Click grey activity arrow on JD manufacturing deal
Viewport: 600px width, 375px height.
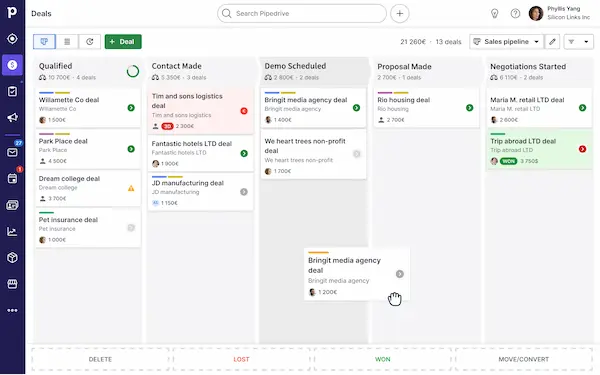click(x=244, y=192)
